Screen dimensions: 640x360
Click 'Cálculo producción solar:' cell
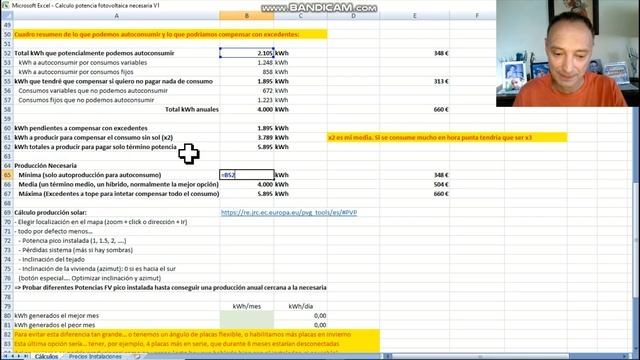pos(116,213)
